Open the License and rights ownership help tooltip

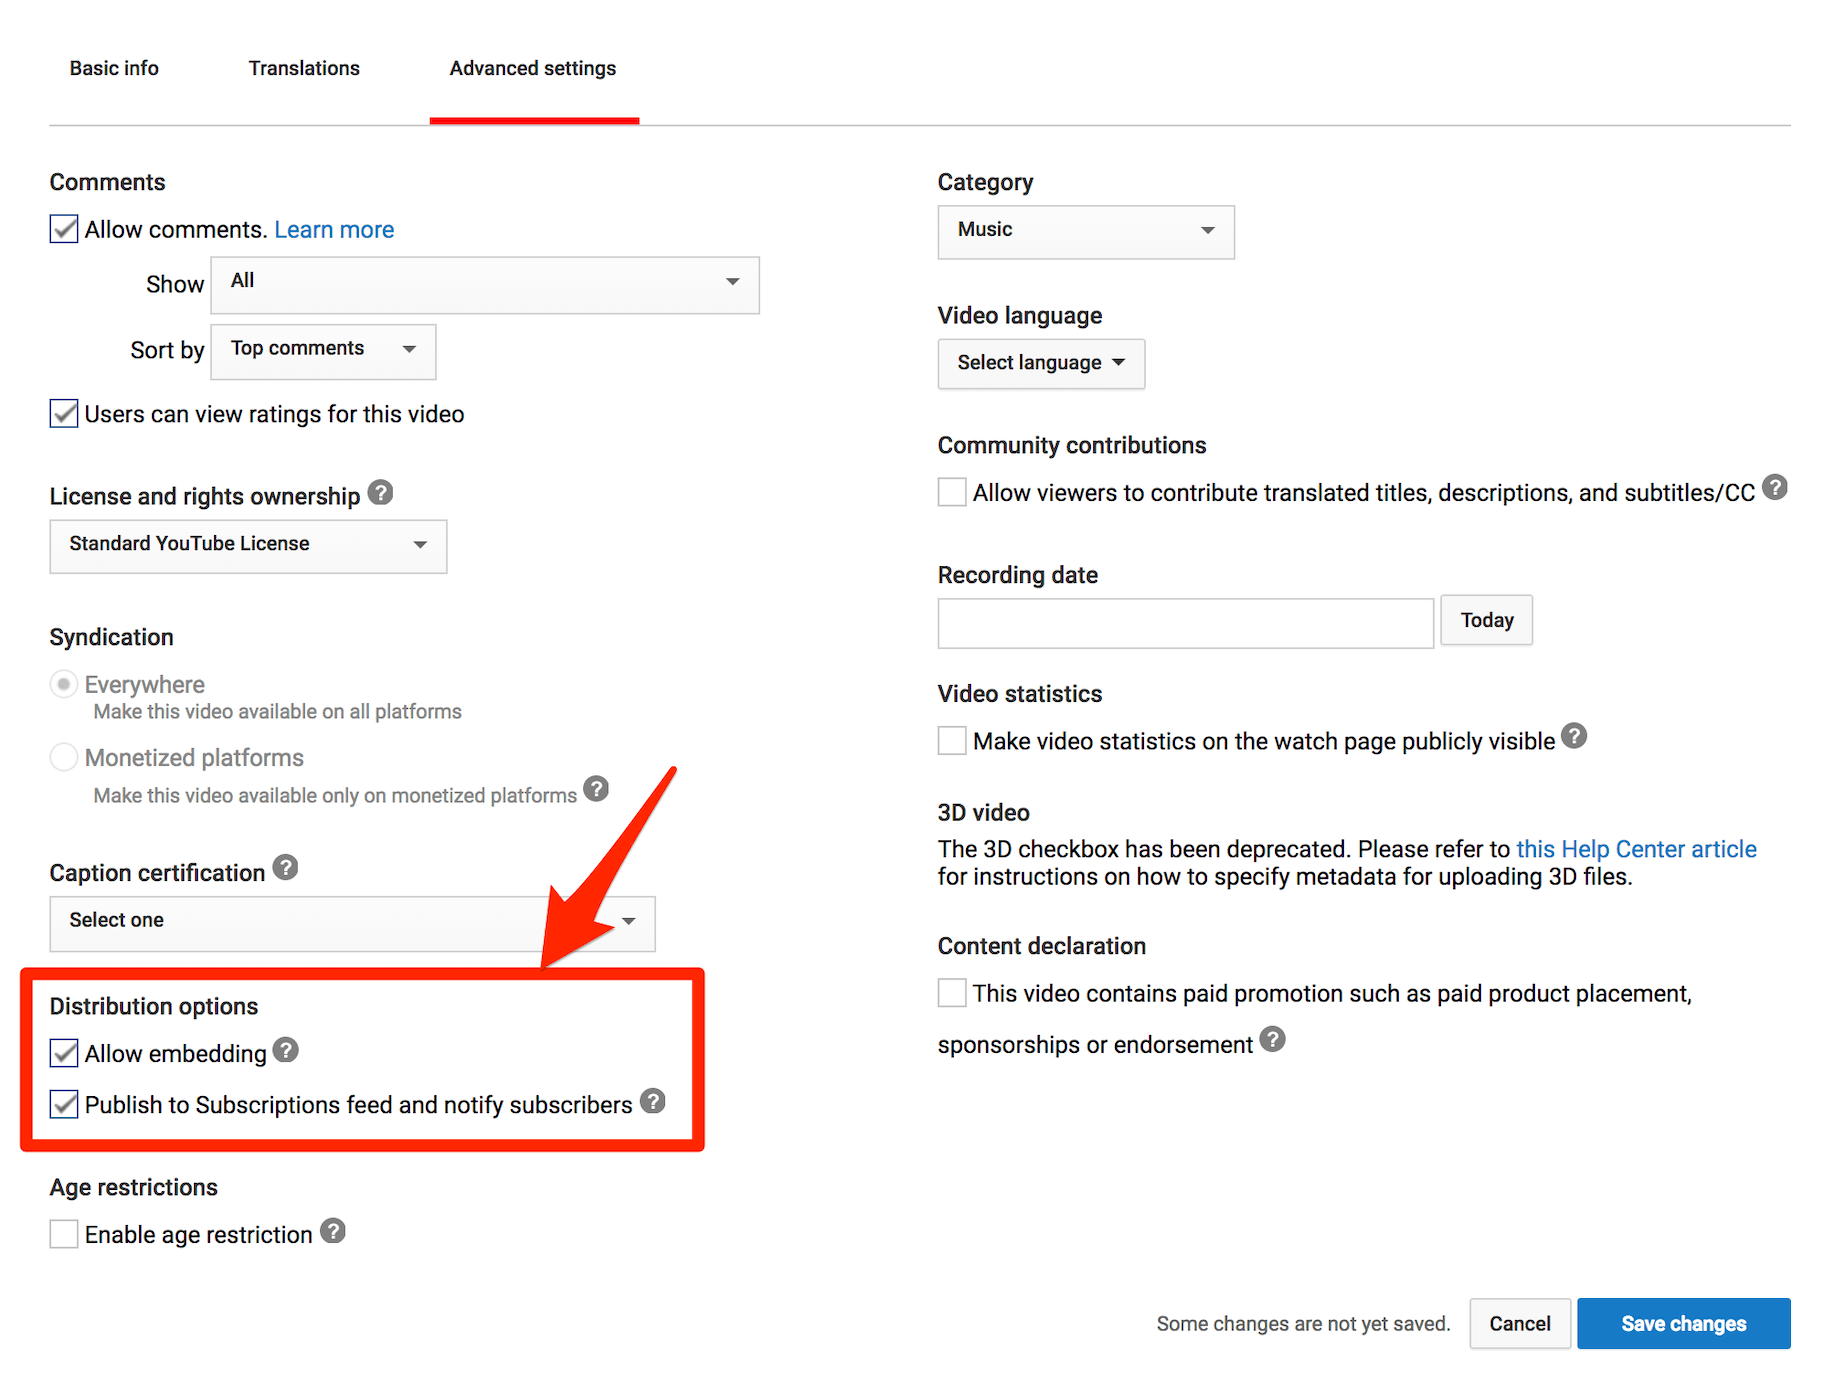coord(380,492)
